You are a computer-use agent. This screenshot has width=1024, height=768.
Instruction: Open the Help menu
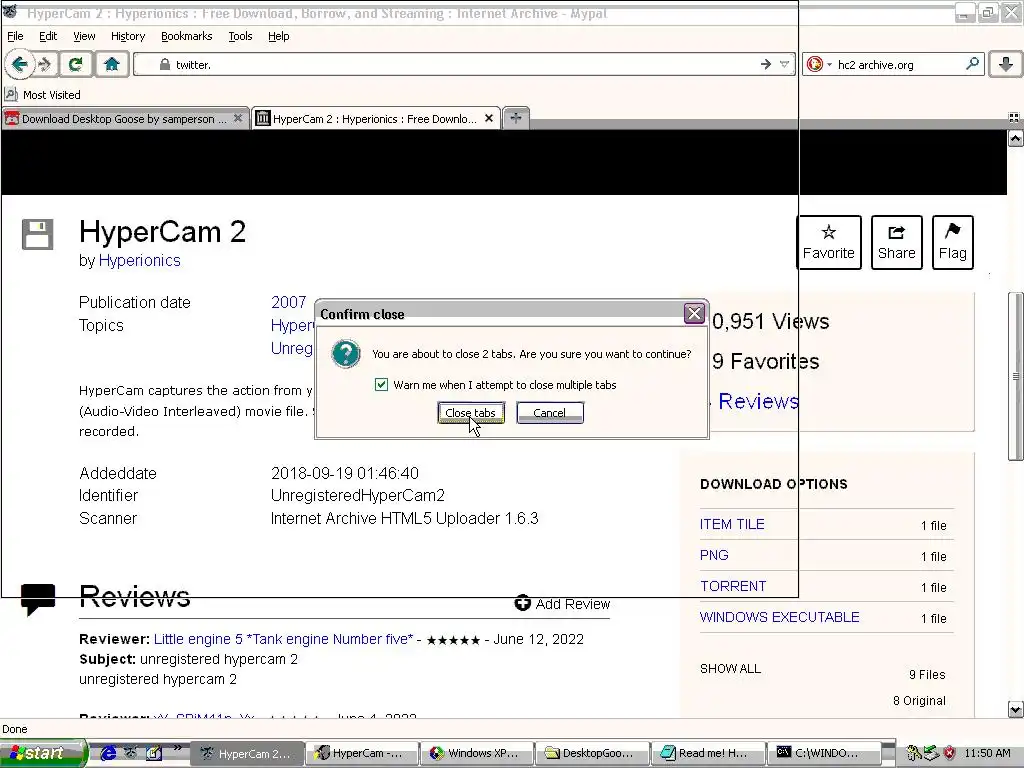[x=278, y=36]
